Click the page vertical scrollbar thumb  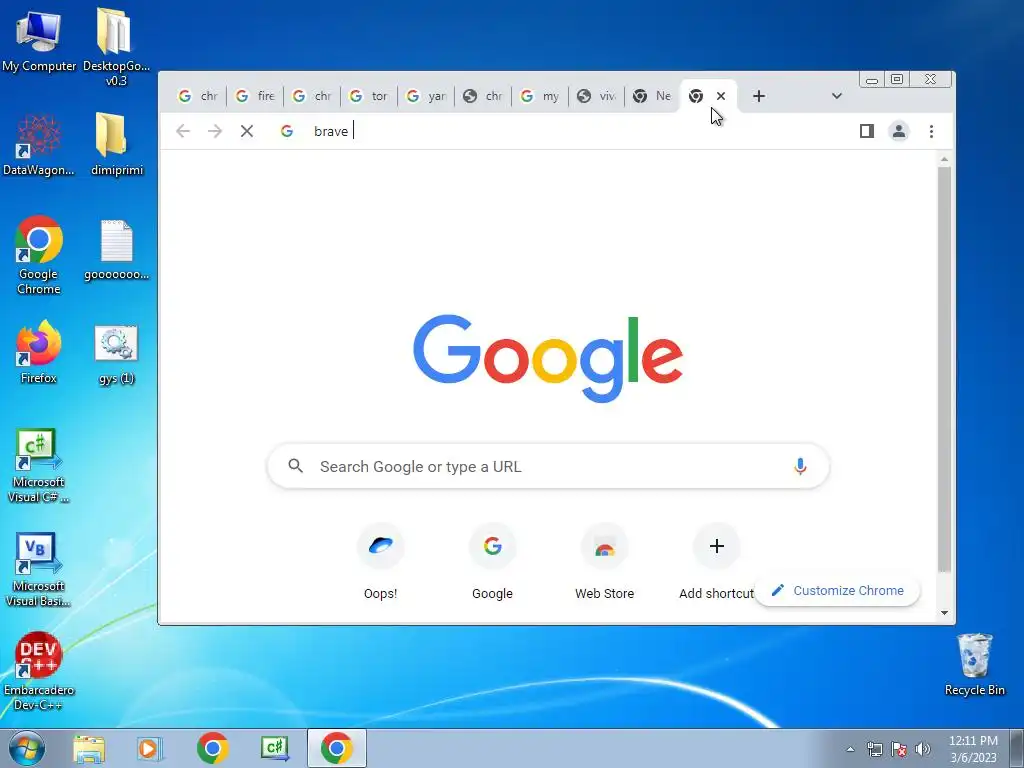(944, 369)
